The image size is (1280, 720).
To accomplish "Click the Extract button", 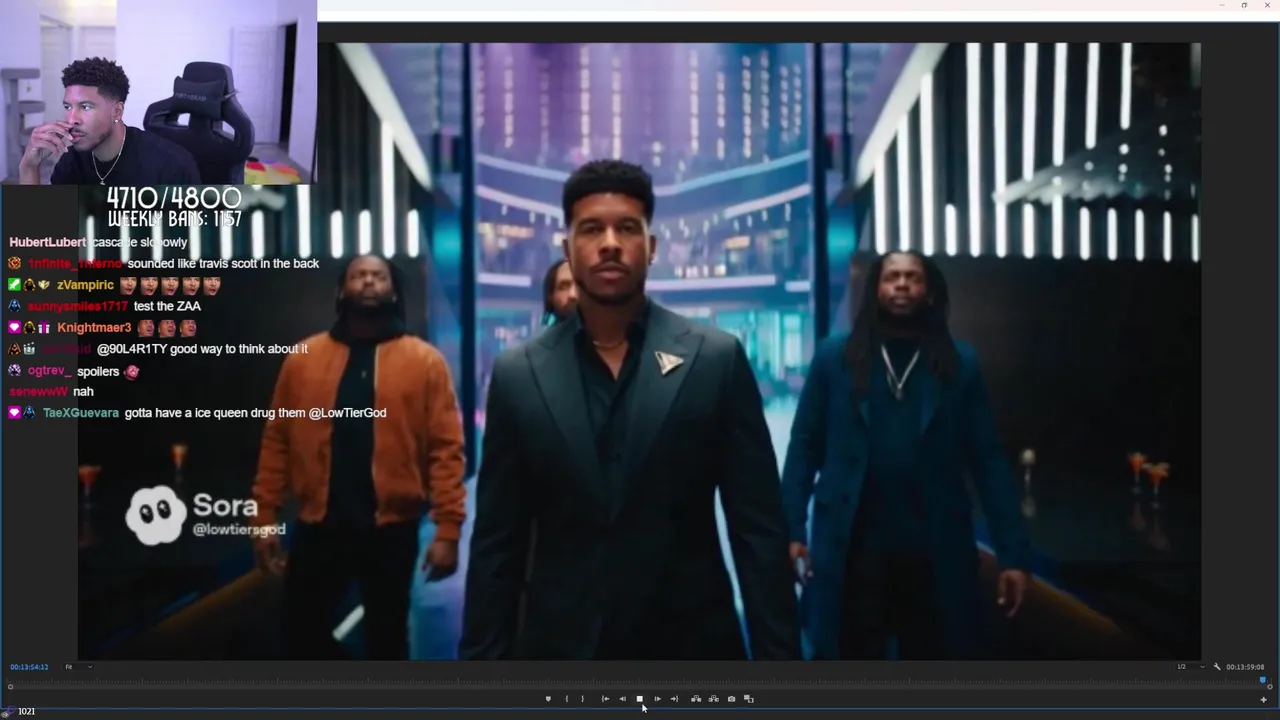I will coord(713,699).
